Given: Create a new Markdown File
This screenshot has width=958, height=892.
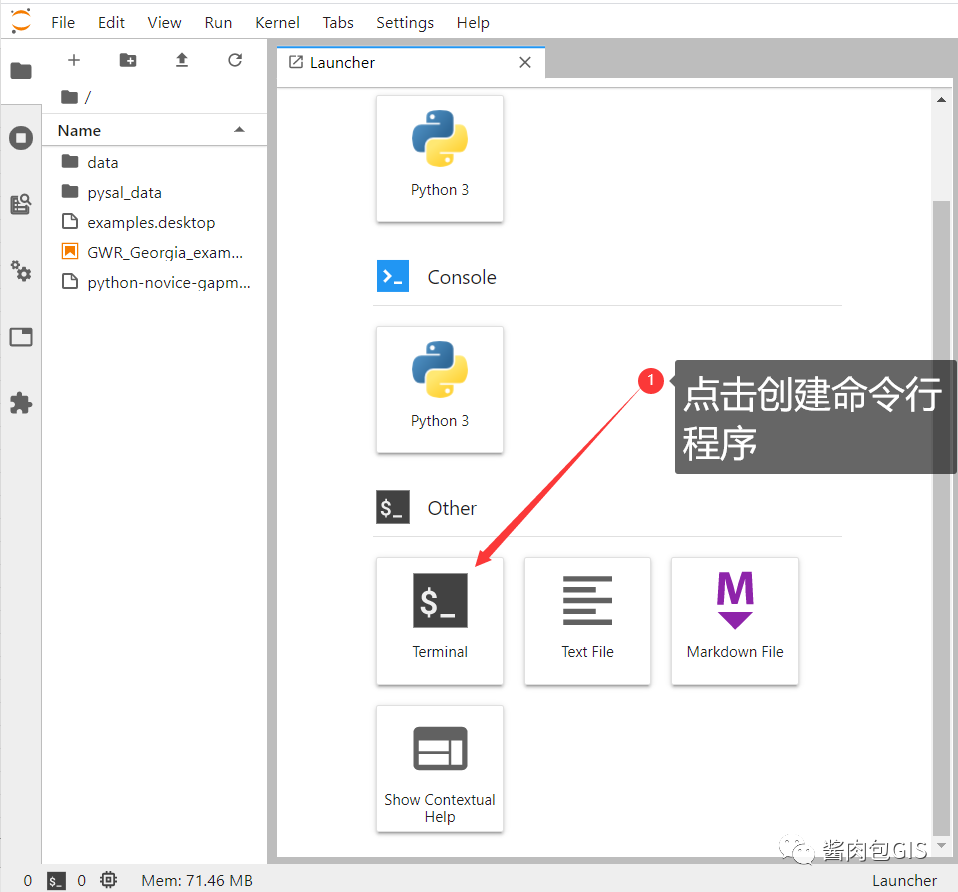Looking at the screenshot, I should tap(735, 621).
